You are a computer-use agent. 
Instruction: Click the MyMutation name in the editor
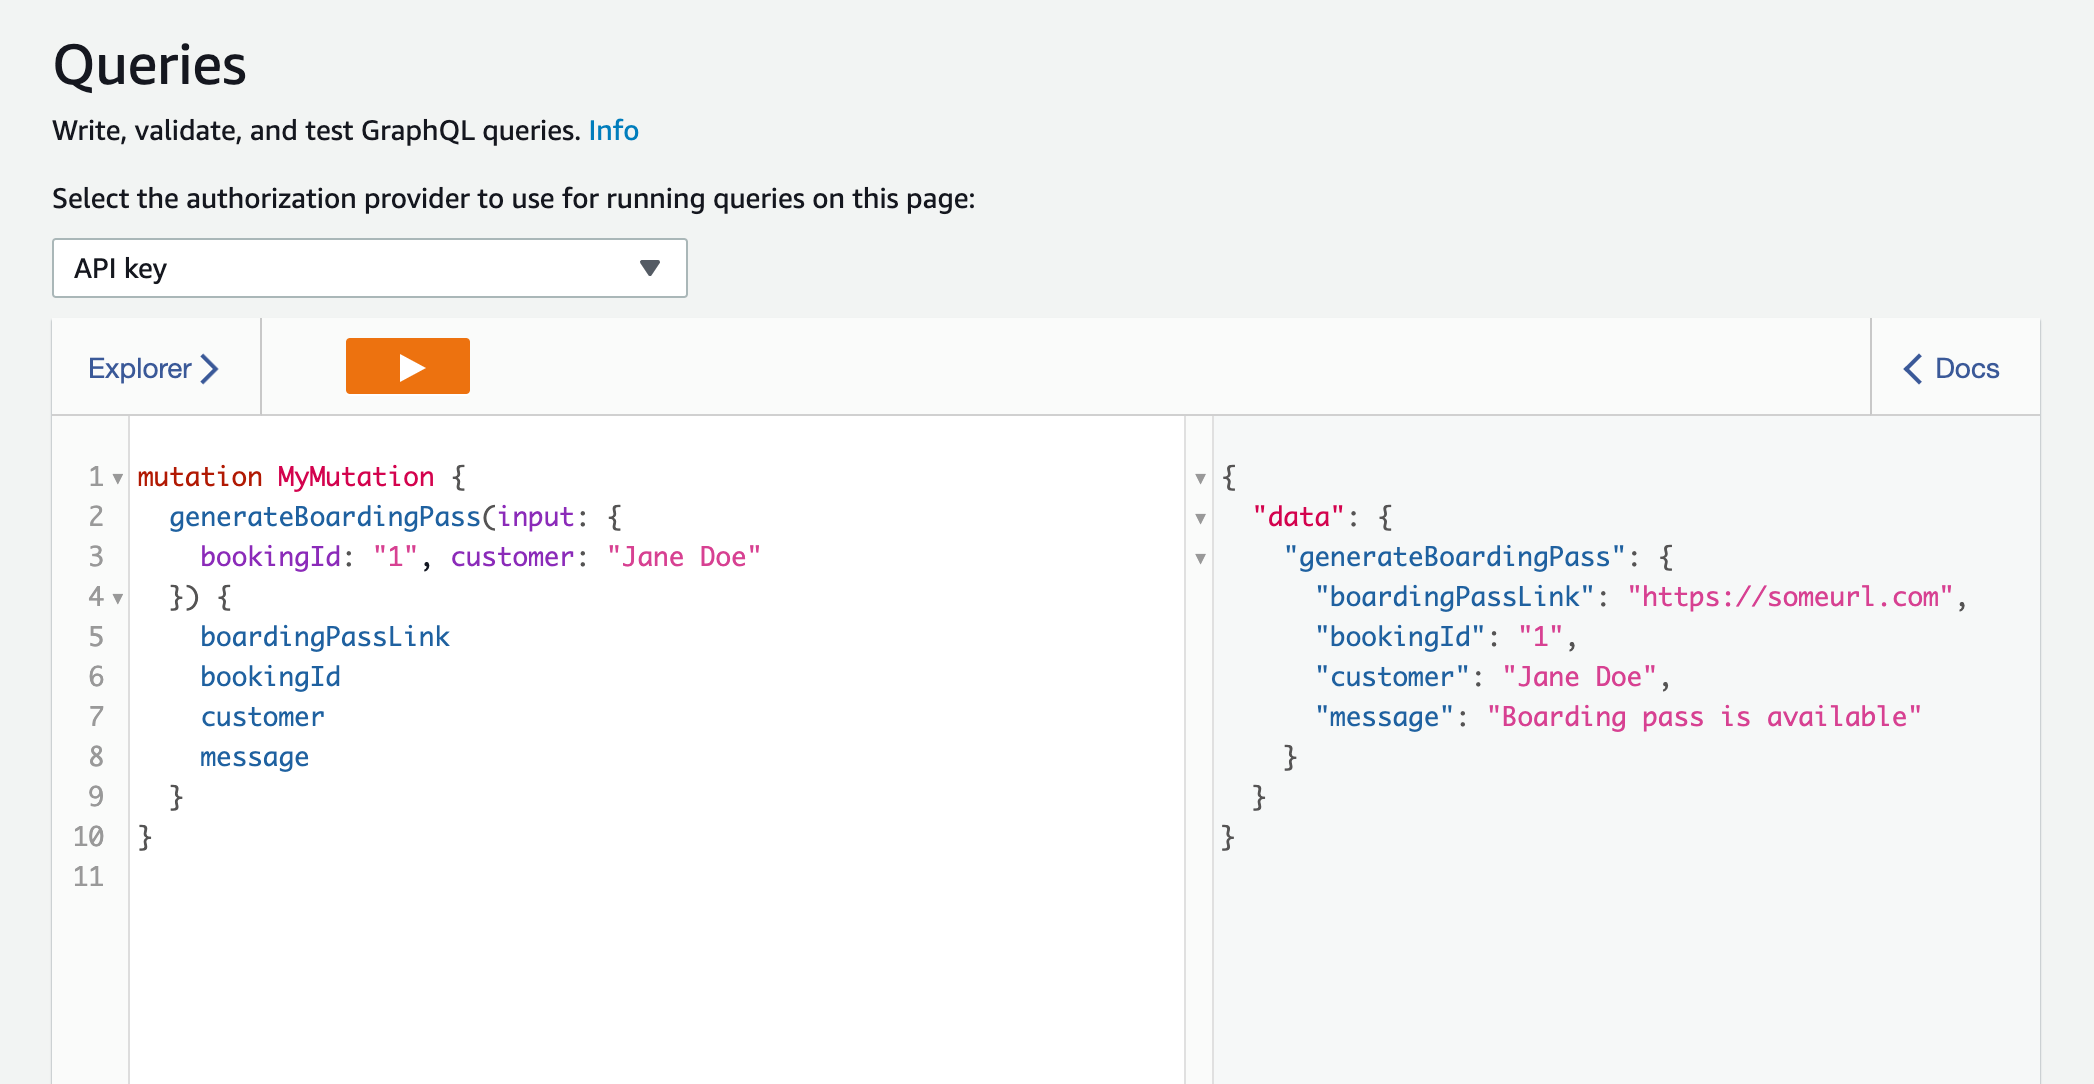pos(356,477)
